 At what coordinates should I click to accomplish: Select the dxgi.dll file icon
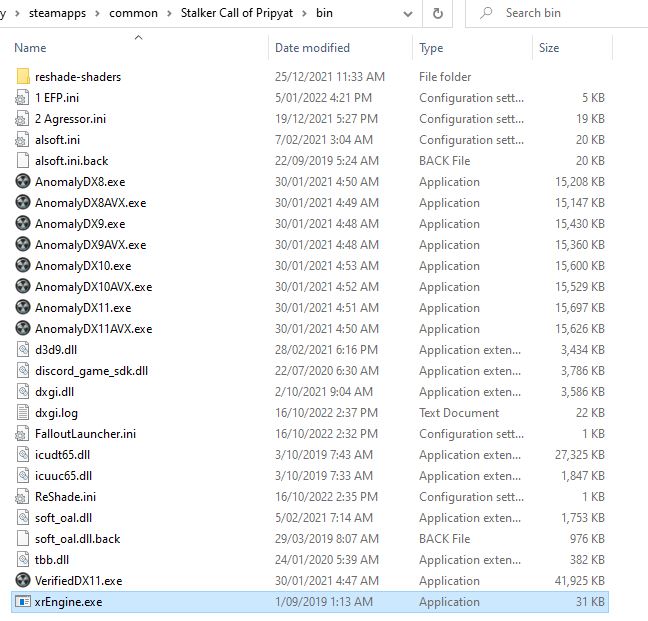pyautogui.click(x=23, y=392)
